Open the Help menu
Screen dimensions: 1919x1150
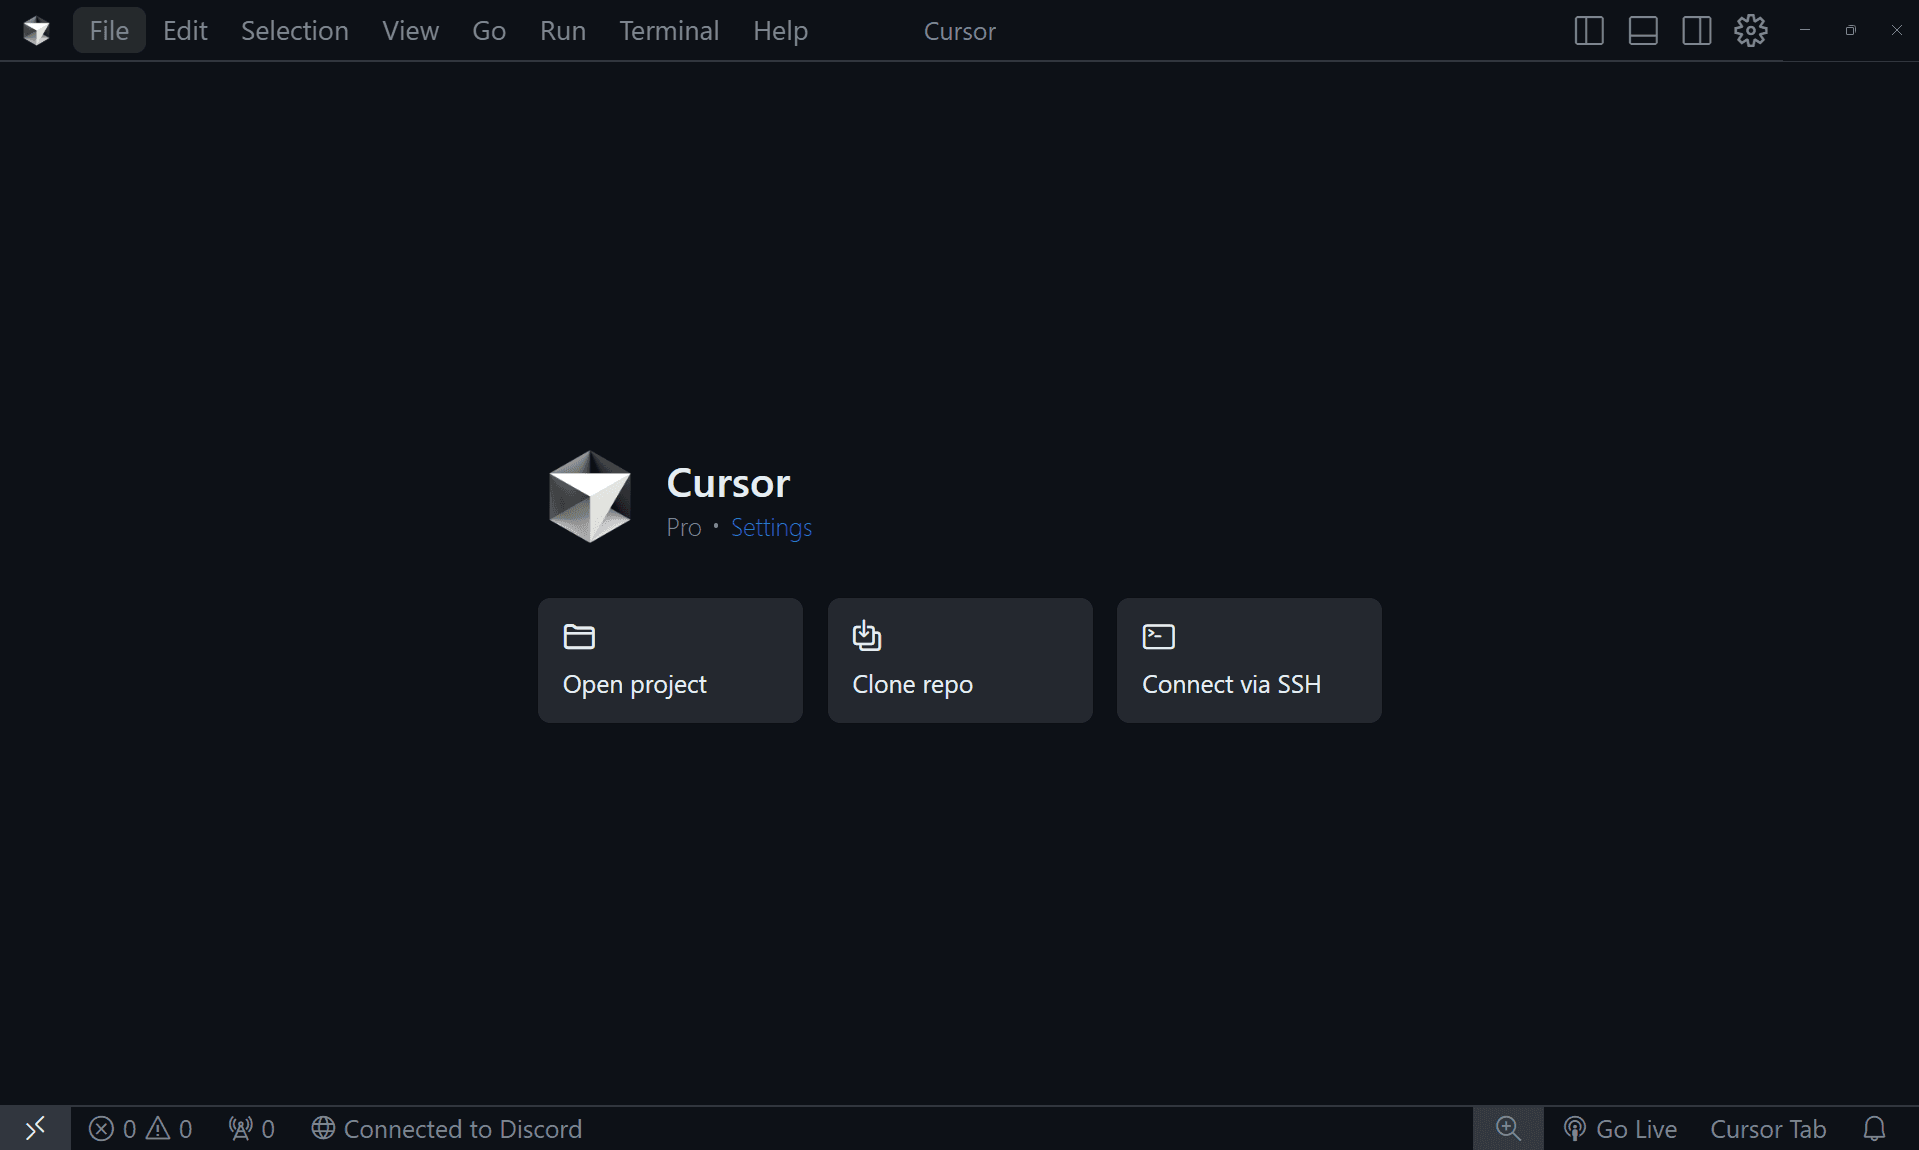pyautogui.click(x=780, y=30)
